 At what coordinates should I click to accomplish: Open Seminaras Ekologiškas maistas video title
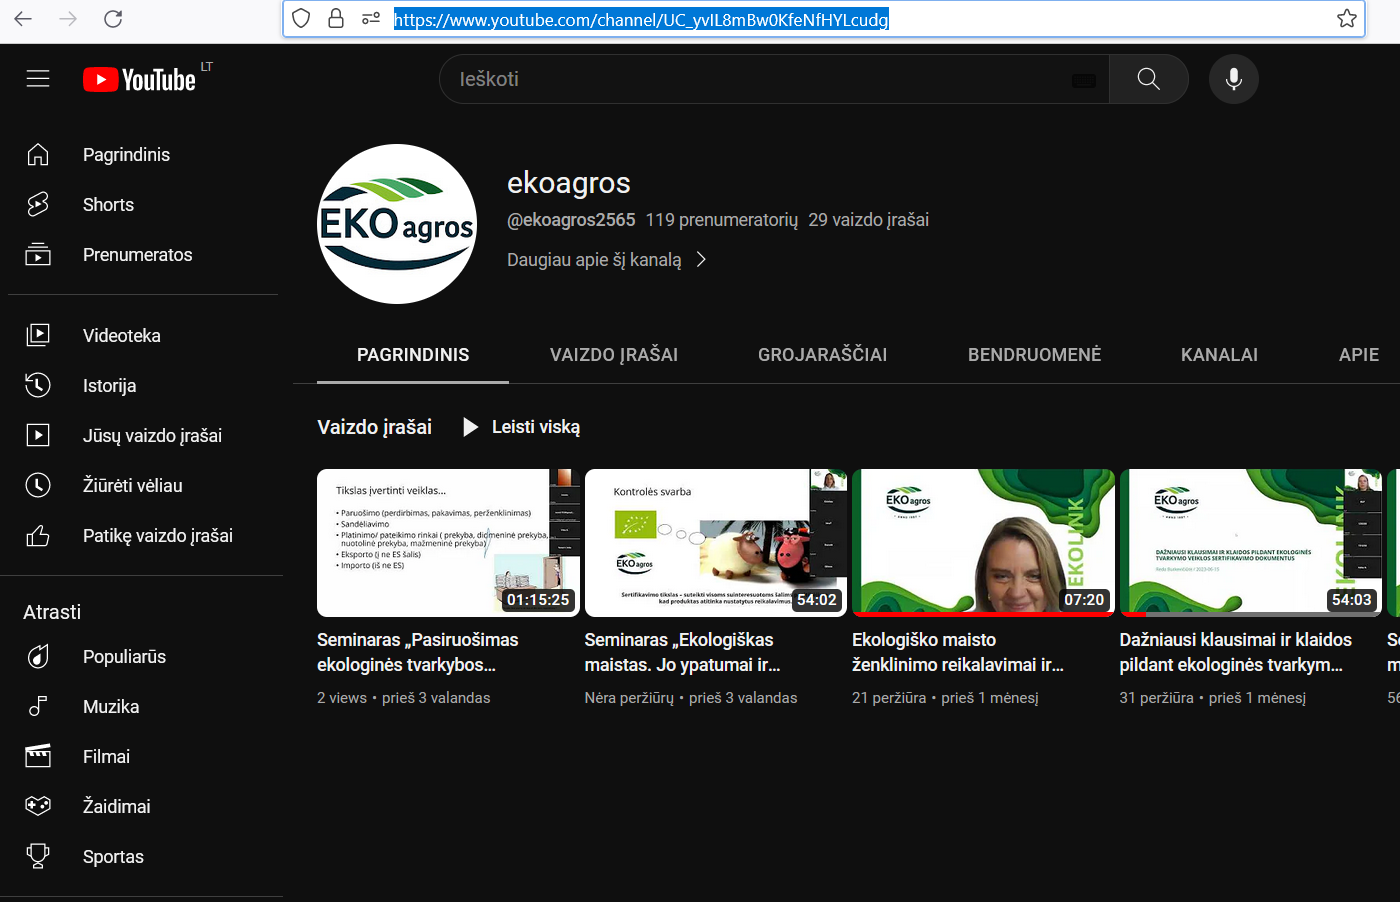682,652
